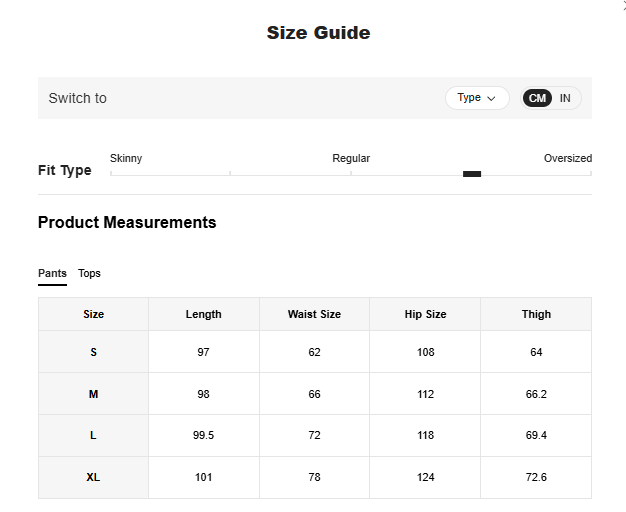Image resolution: width=626 pixels, height=512 pixels.
Task: Switch measurement units to IN
Action: click(565, 98)
